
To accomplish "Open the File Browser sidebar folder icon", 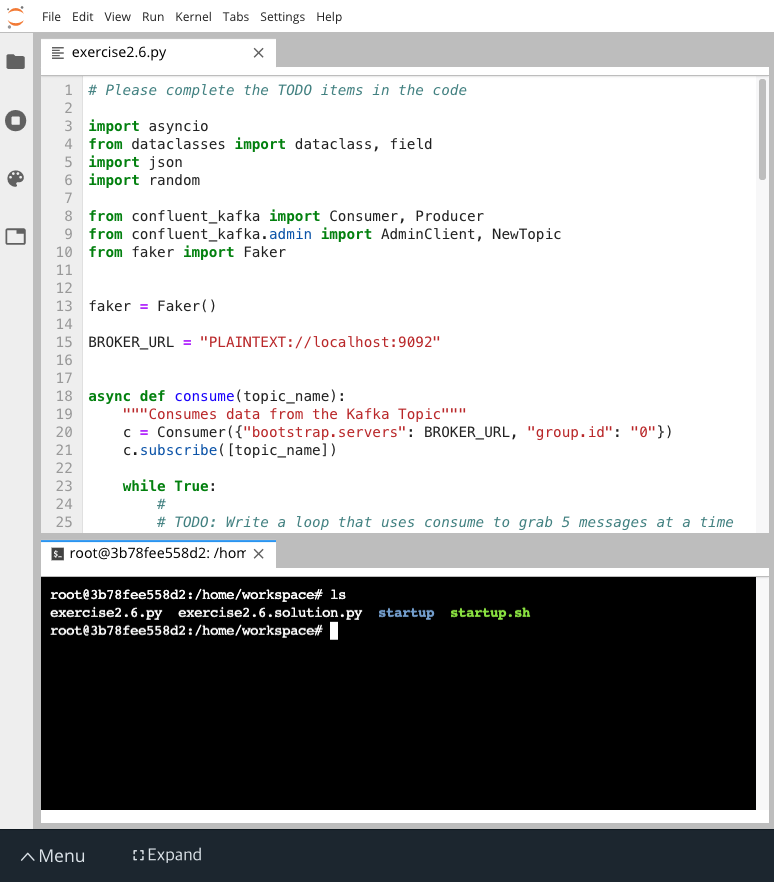I will click(16, 61).
